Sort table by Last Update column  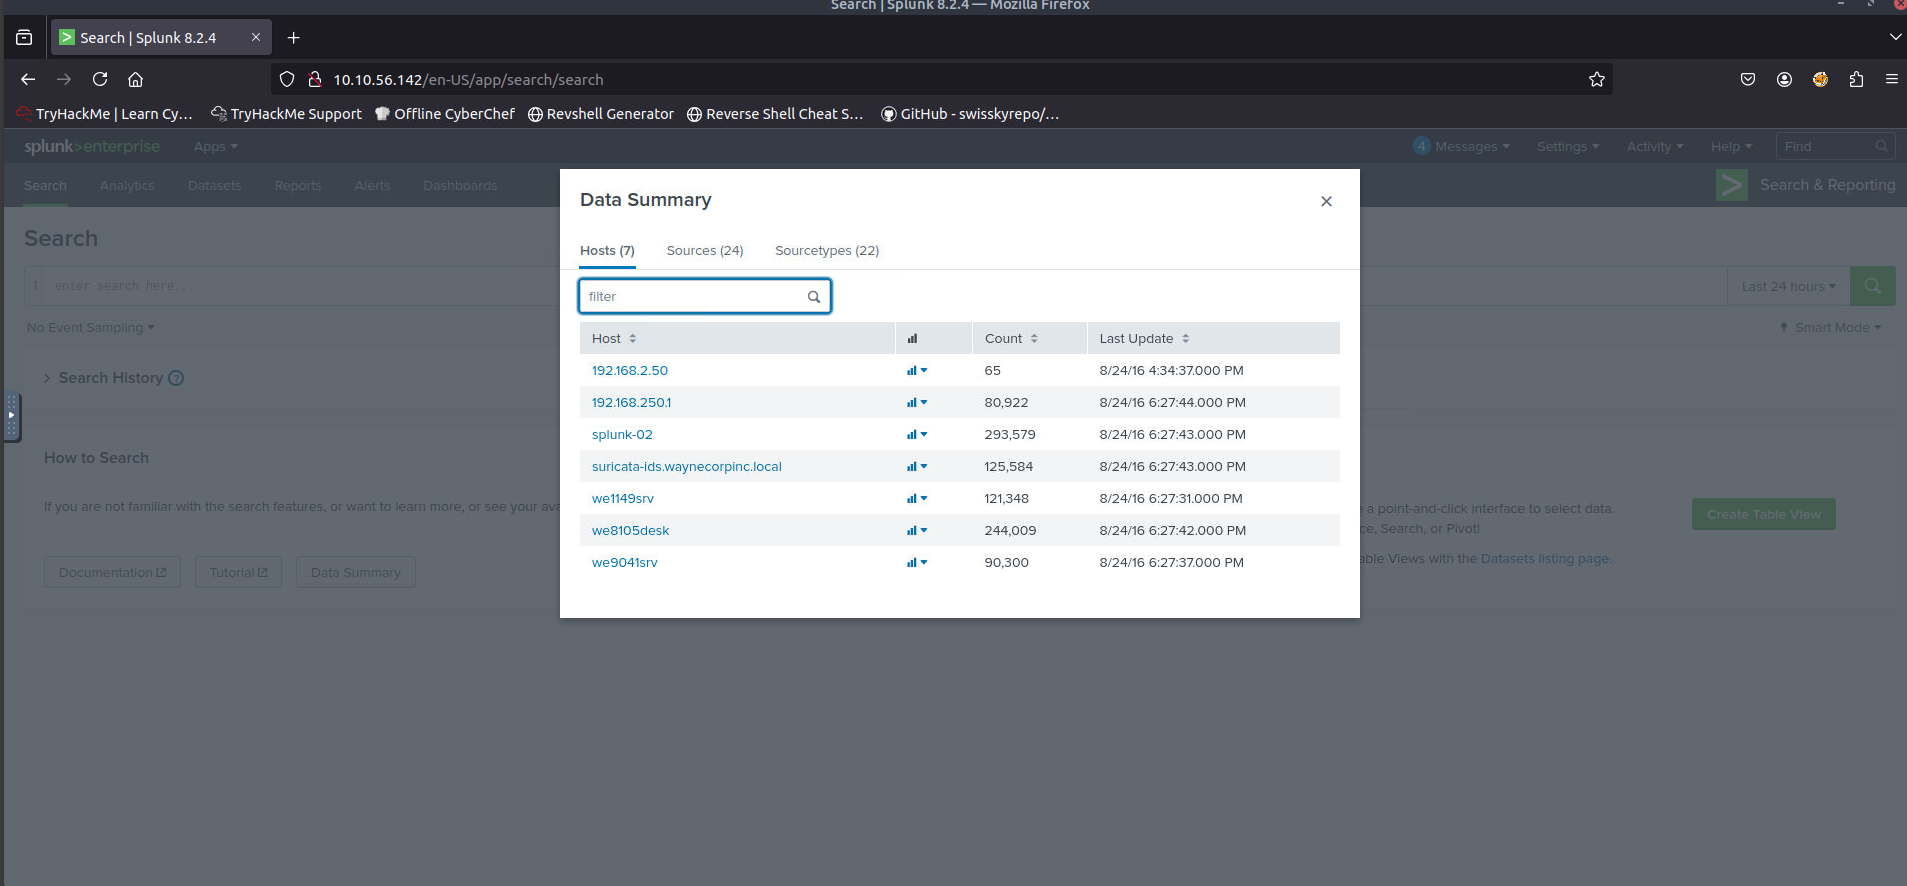click(x=1144, y=339)
